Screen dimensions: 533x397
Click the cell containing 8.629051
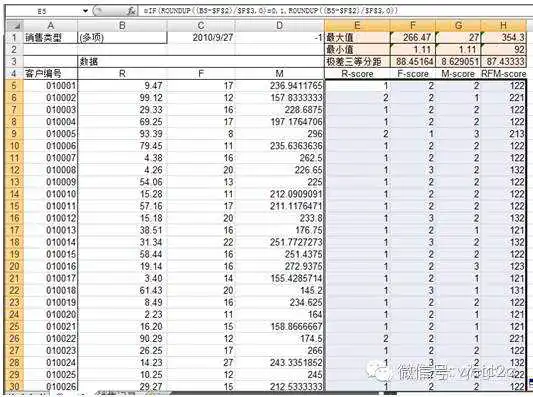(458, 62)
